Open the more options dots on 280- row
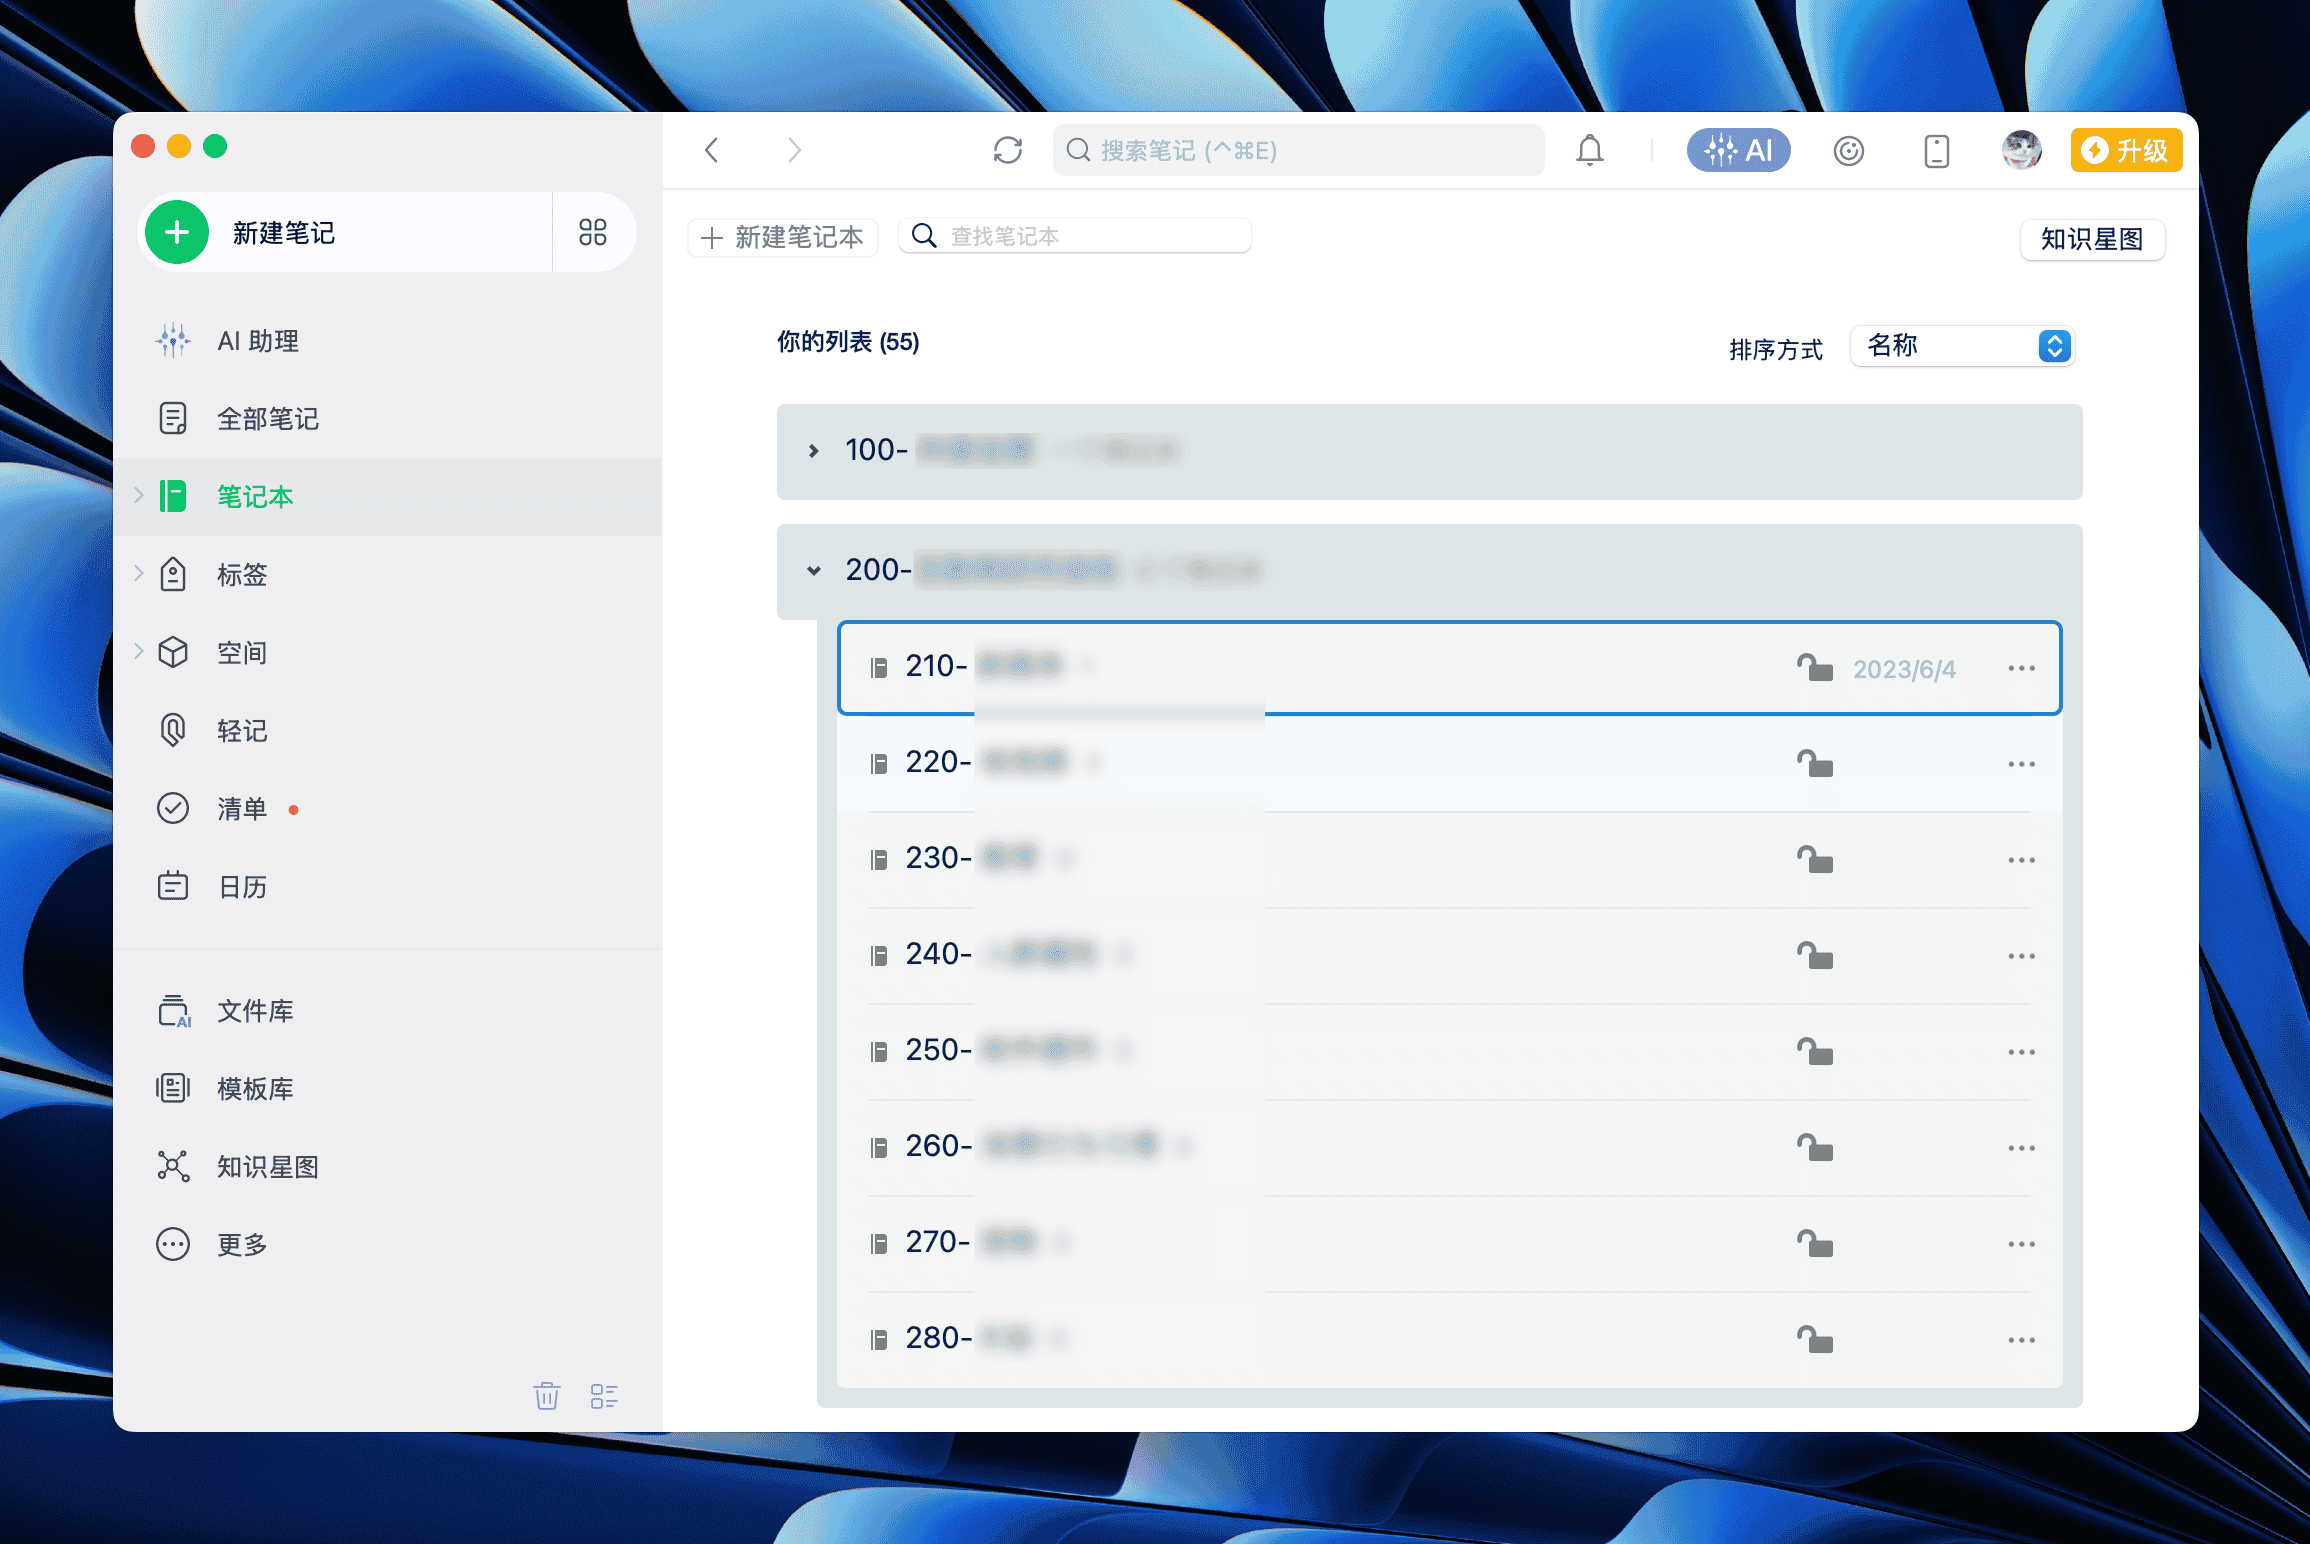 click(2021, 1340)
